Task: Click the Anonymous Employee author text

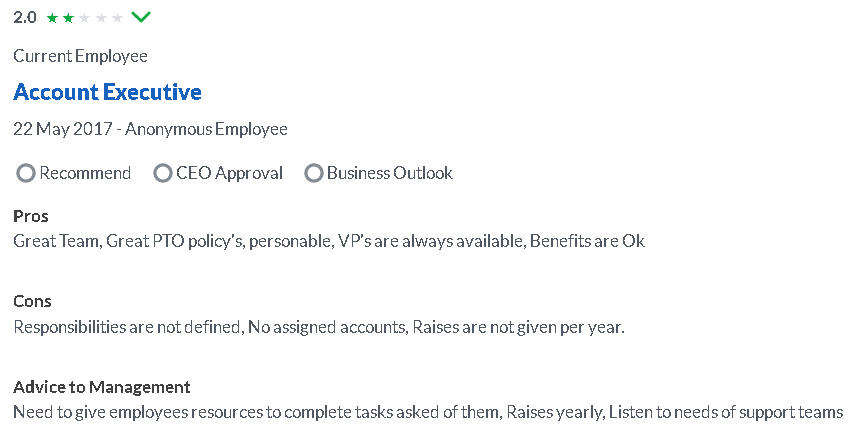Action: (206, 129)
